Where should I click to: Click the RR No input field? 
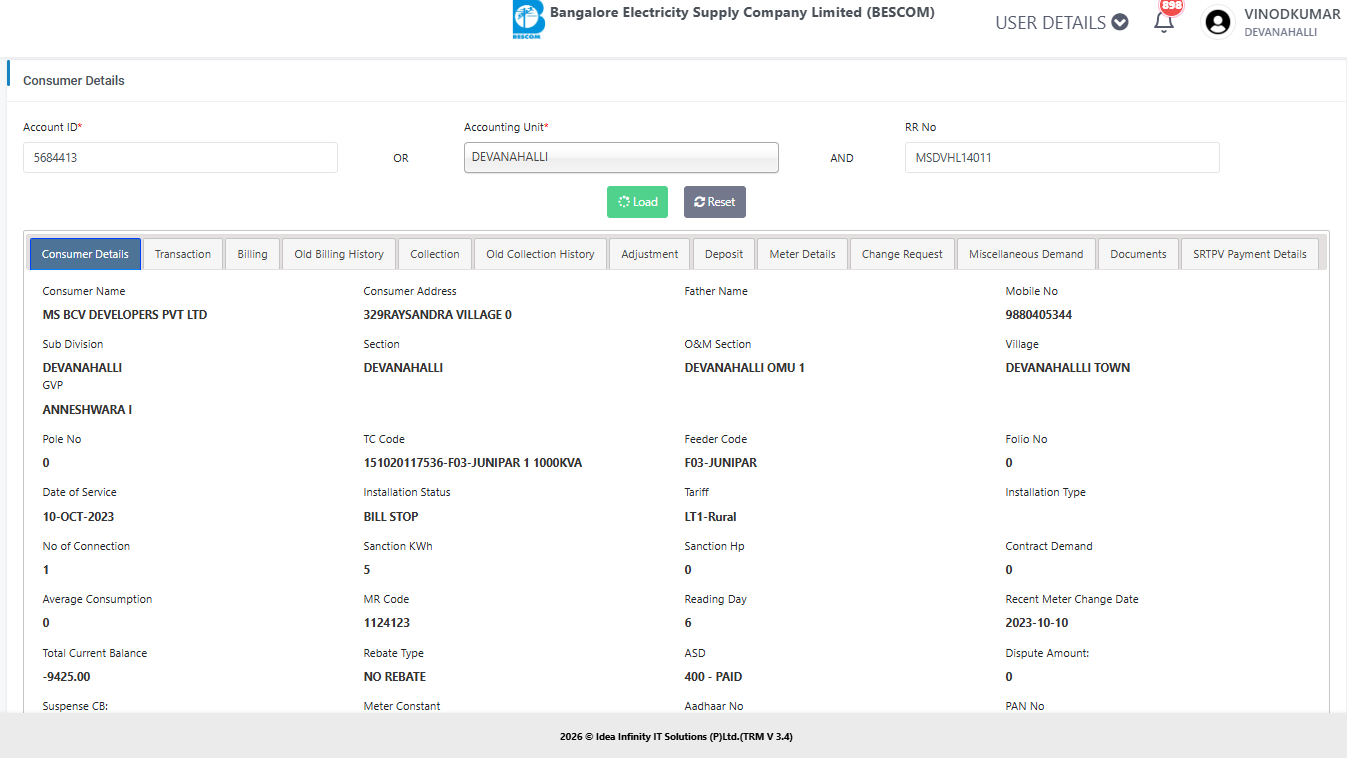point(1061,158)
